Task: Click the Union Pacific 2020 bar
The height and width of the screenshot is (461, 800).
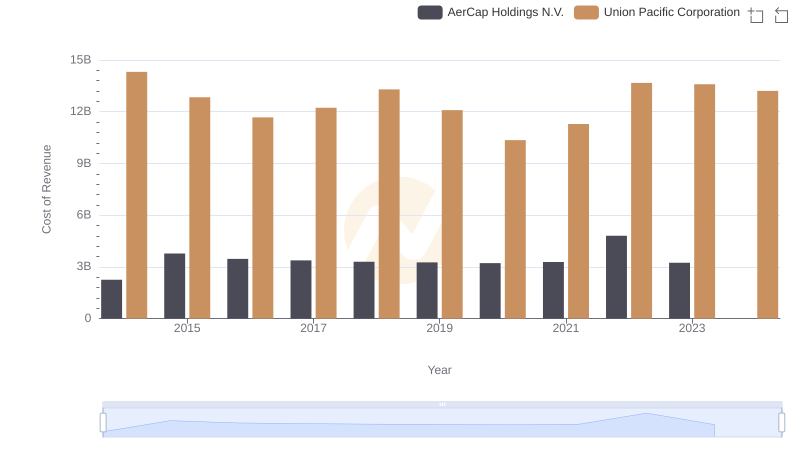Action: [x=515, y=229]
